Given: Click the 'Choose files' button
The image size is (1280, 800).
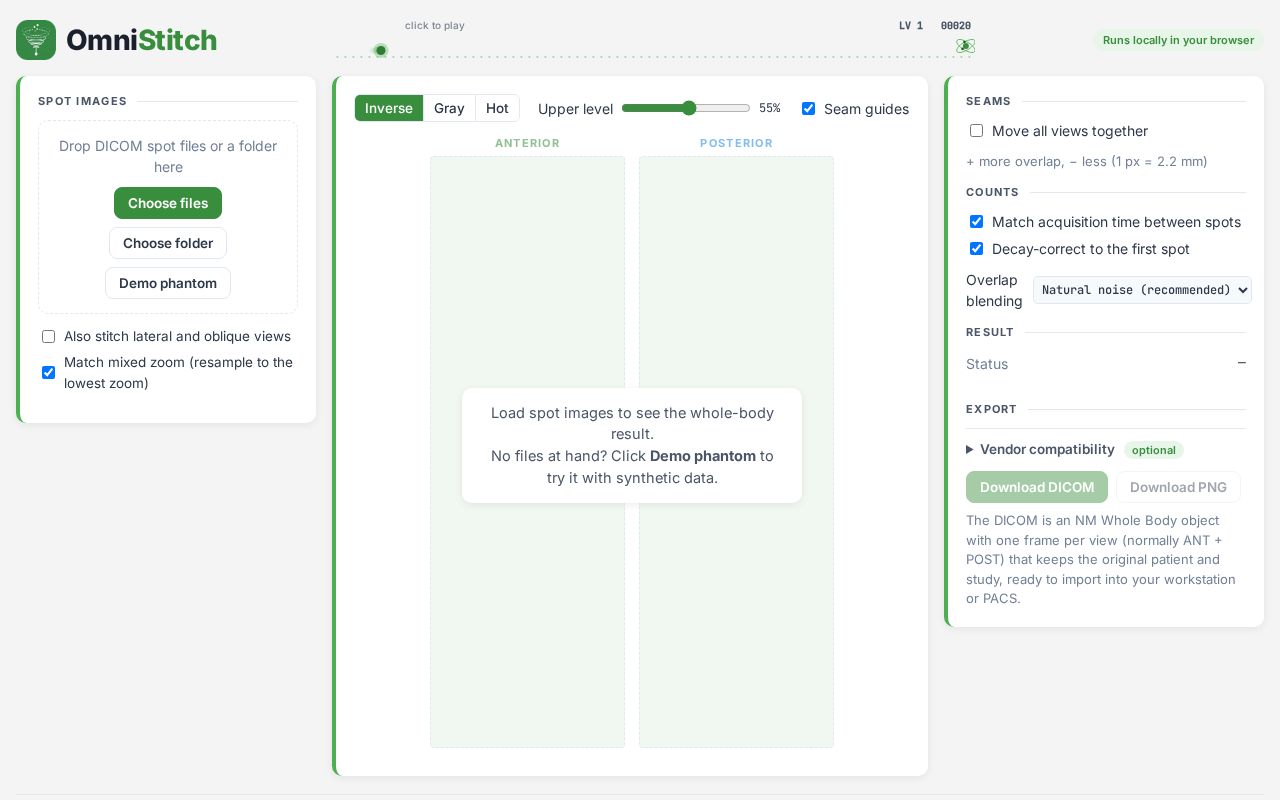Looking at the screenshot, I should (x=168, y=203).
